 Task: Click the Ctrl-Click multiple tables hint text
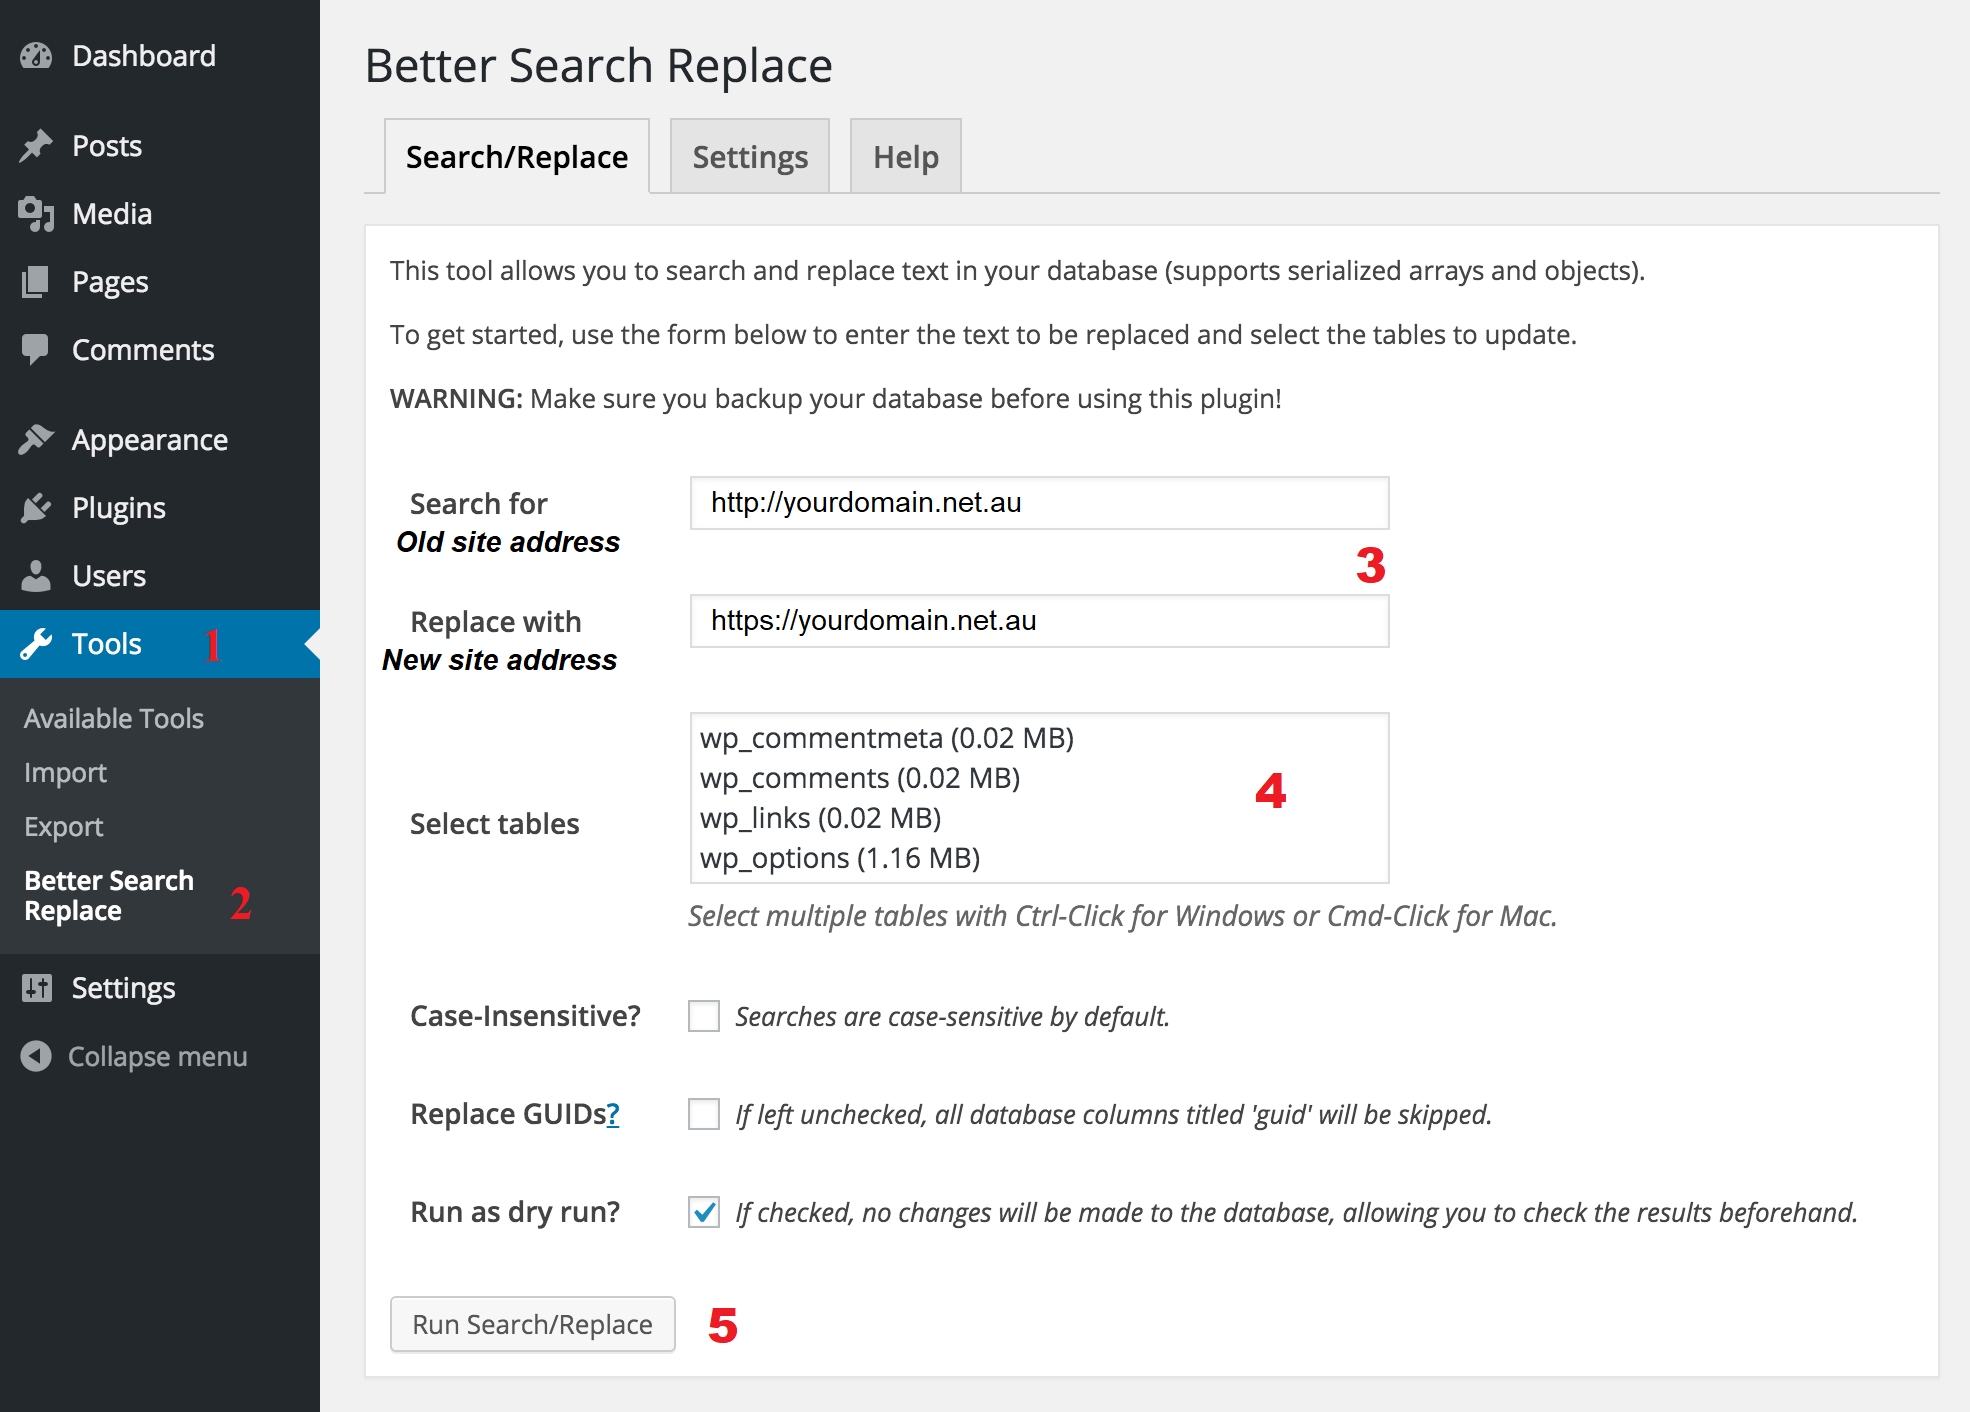click(1123, 916)
